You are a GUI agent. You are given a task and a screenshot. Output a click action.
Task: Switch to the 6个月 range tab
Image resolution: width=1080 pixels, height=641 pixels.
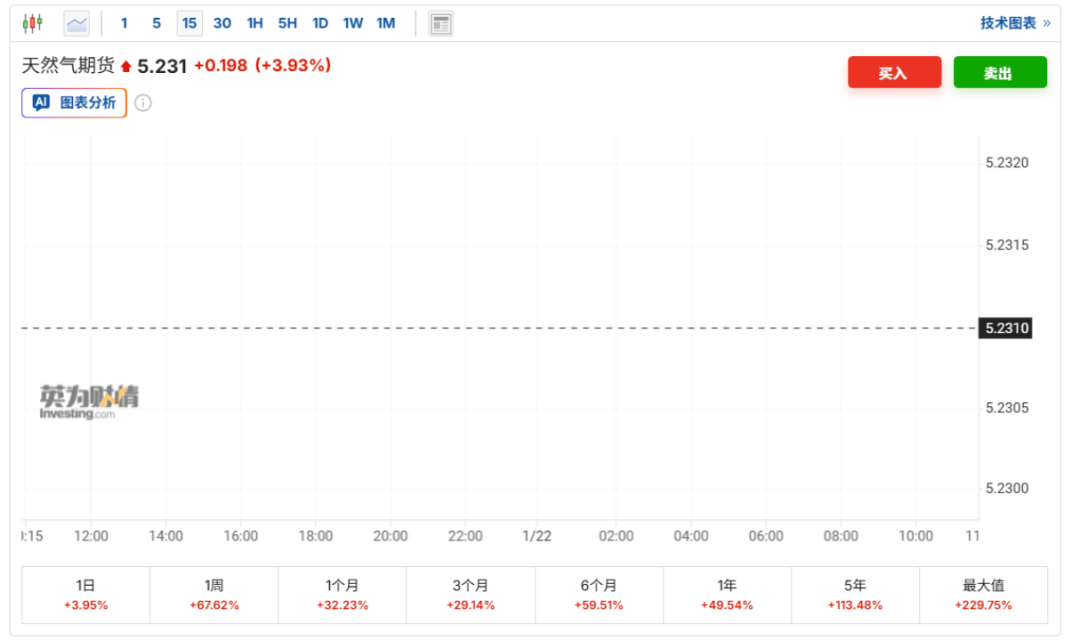598,595
